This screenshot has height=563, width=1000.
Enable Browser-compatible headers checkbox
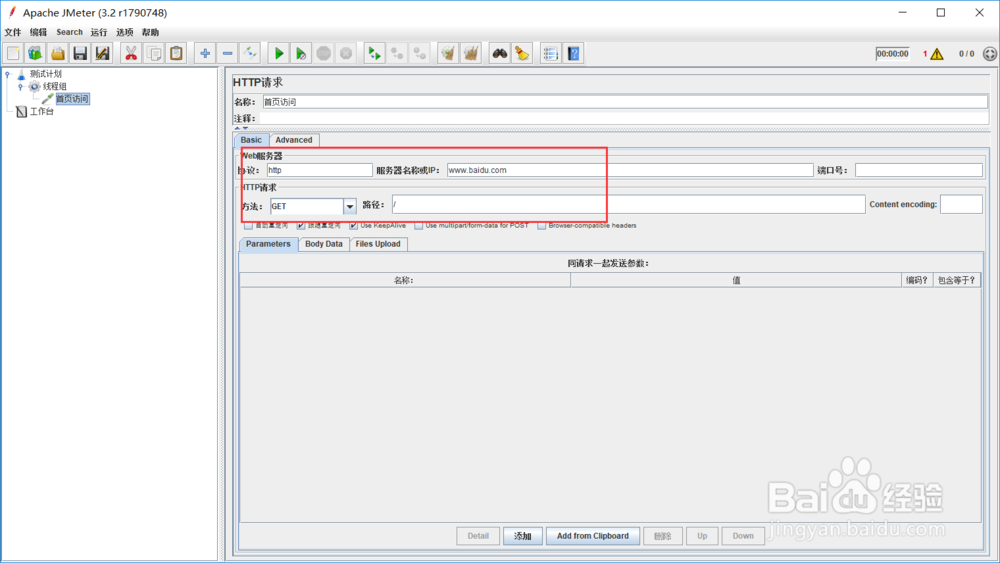click(x=541, y=226)
